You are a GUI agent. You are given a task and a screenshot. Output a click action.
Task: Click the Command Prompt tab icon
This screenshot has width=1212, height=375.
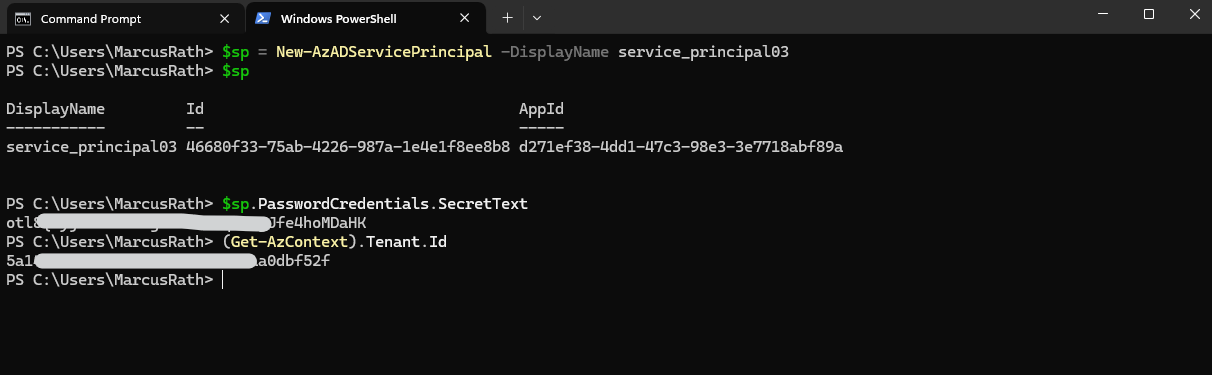[x=22, y=18]
